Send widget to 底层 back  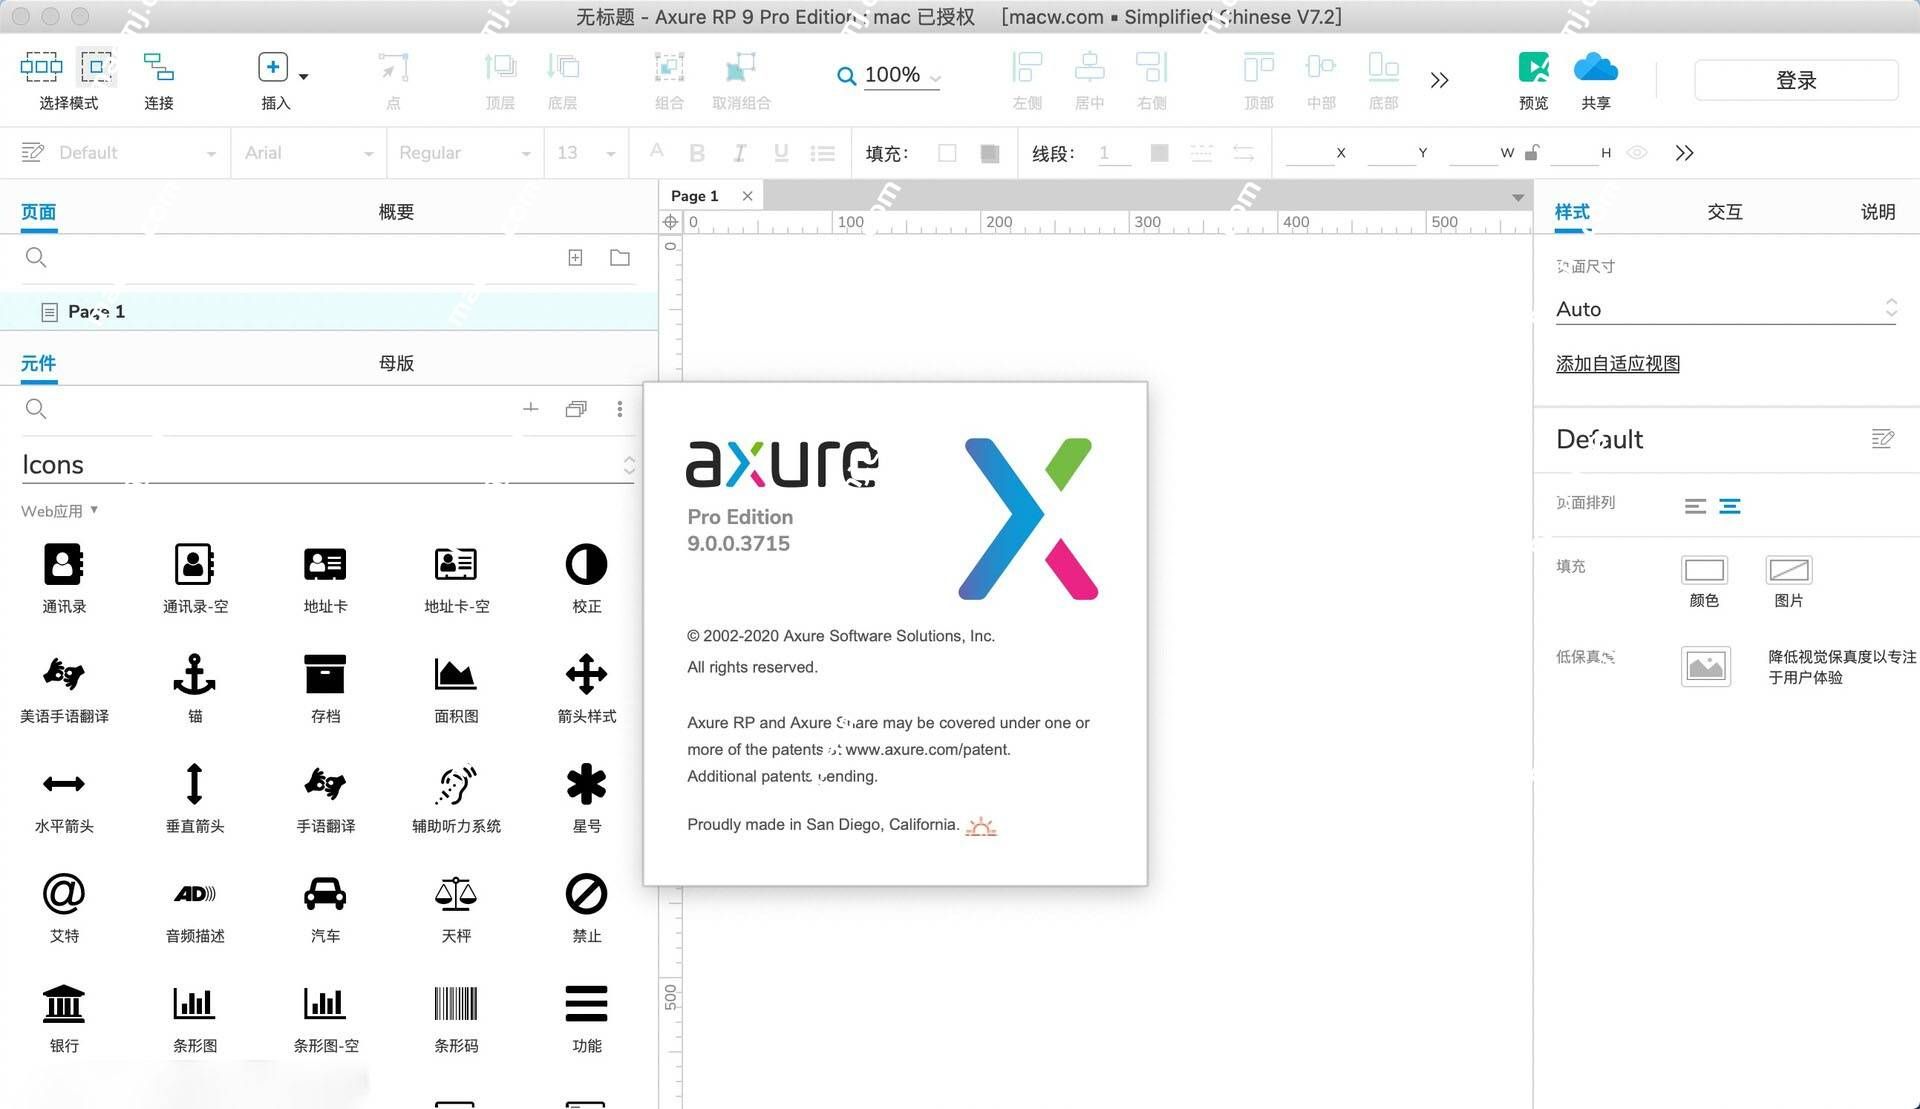pos(563,67)
